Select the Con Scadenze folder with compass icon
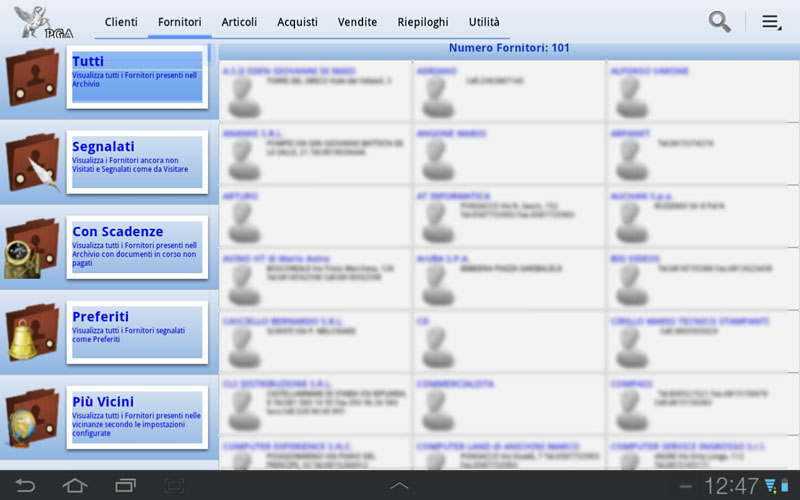This screenshot has width=800, height=500. [x=31, y=248]
